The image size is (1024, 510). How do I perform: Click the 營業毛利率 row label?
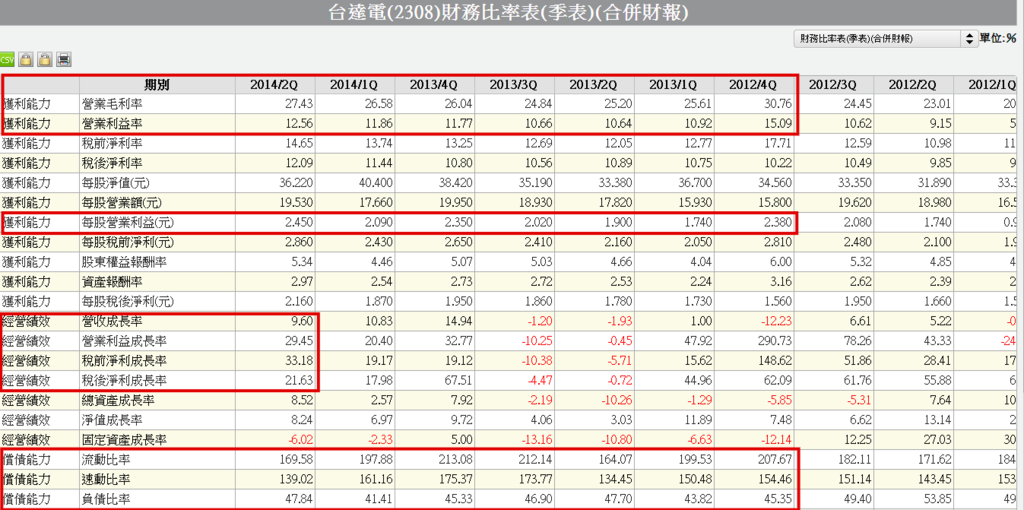pyautogui.click(x=113, y=104)
